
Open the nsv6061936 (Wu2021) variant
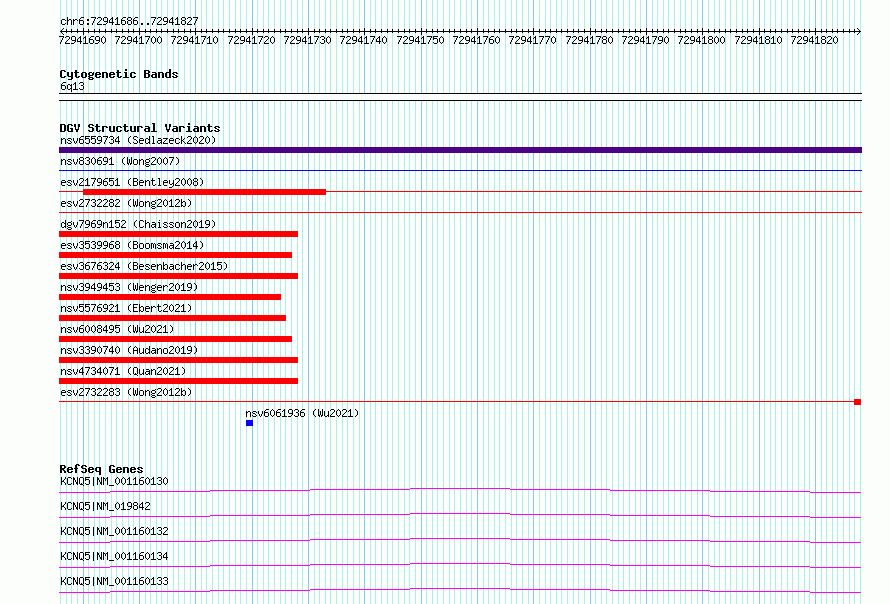pos(303,413)
